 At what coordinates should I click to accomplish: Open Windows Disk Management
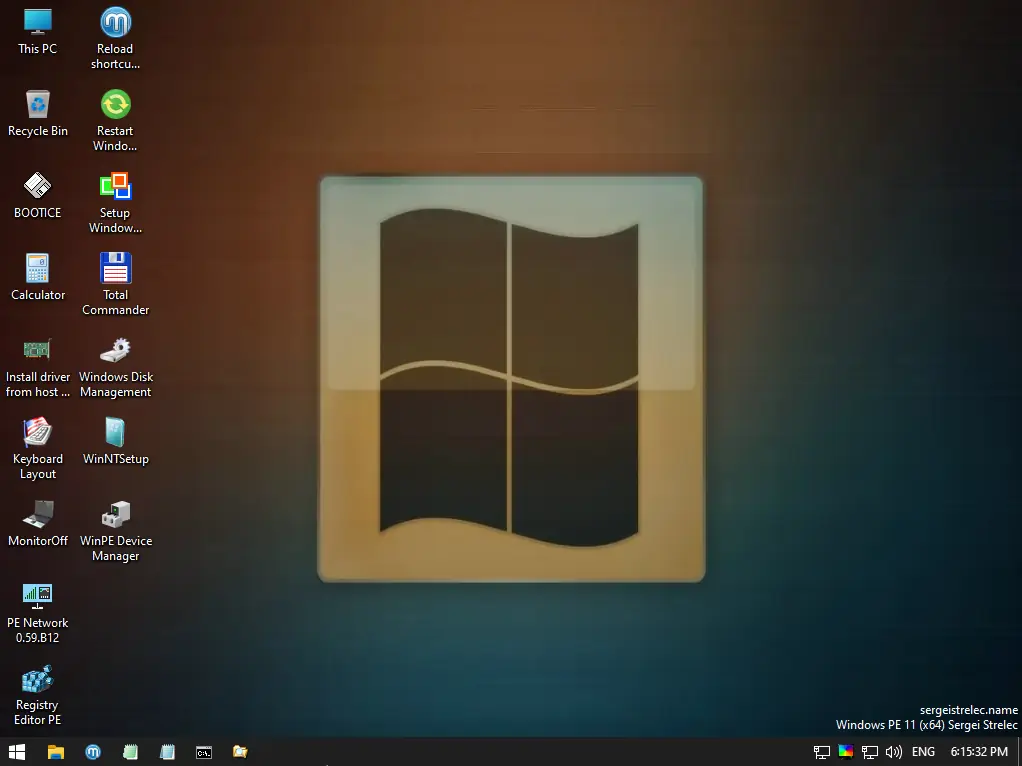pyautogui.click(x=115, y=366)
